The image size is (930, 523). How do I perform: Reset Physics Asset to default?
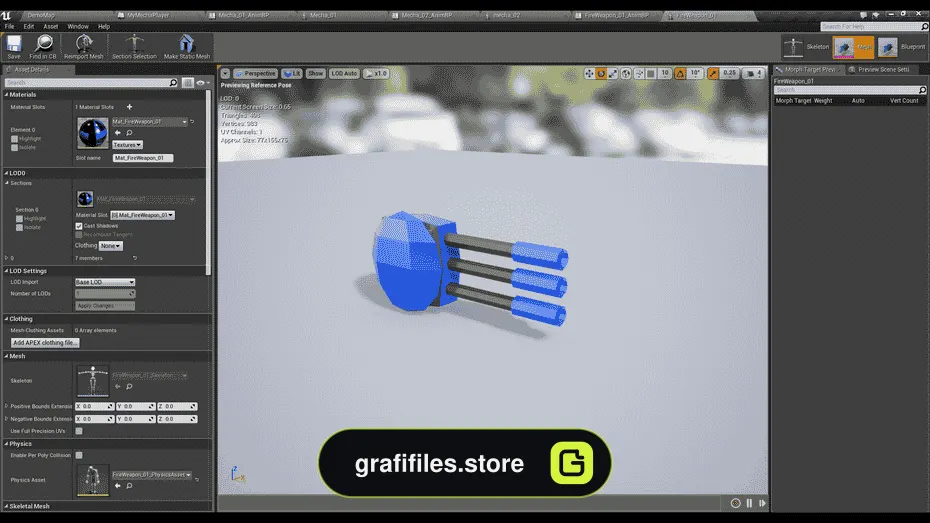pyautogui.click(x=197, y=480)
